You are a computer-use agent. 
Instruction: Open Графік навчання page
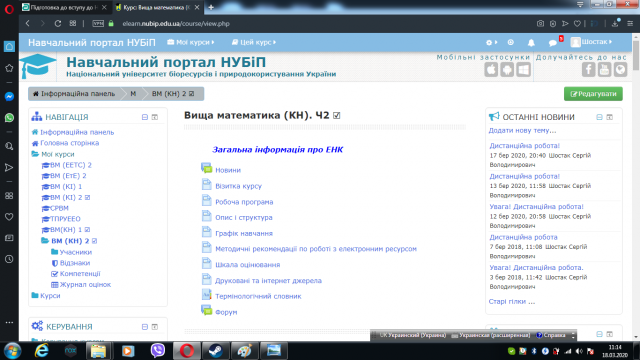click(x=244, y=233)
